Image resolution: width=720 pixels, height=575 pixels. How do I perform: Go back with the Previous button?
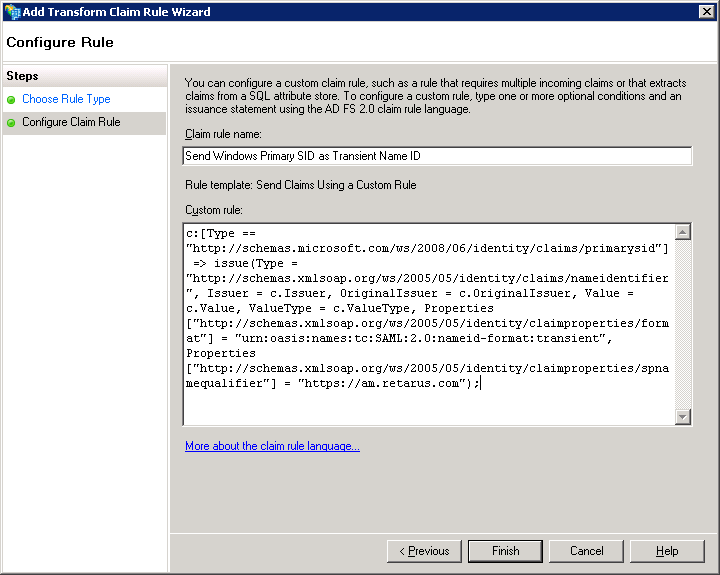pyautogui.click(x=424, y=551)
